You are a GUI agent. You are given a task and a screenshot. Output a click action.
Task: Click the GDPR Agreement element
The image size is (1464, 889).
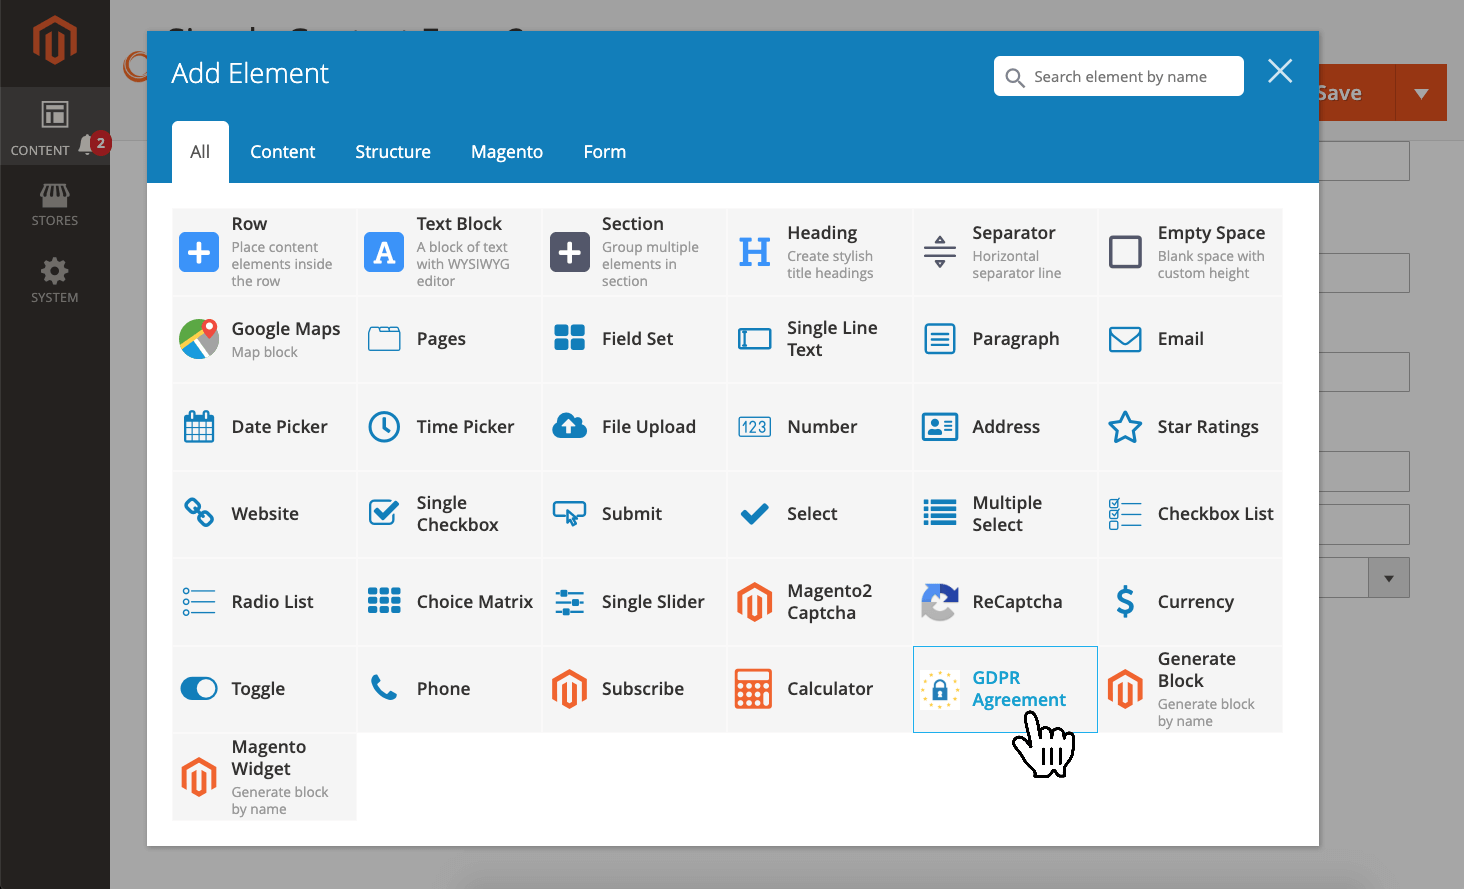[x=1004, y=689]
